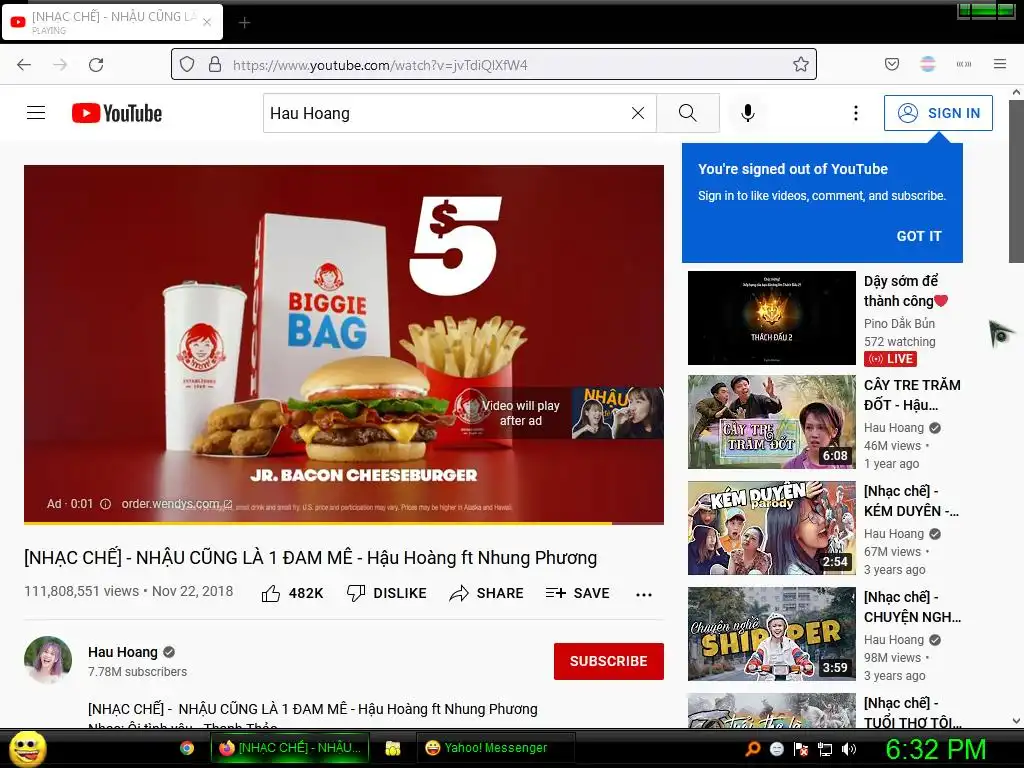The height and width of the screenshot is (768, 1024).
Task: Open the Pocket save icon in toolbar
Action: pos(891,64)
